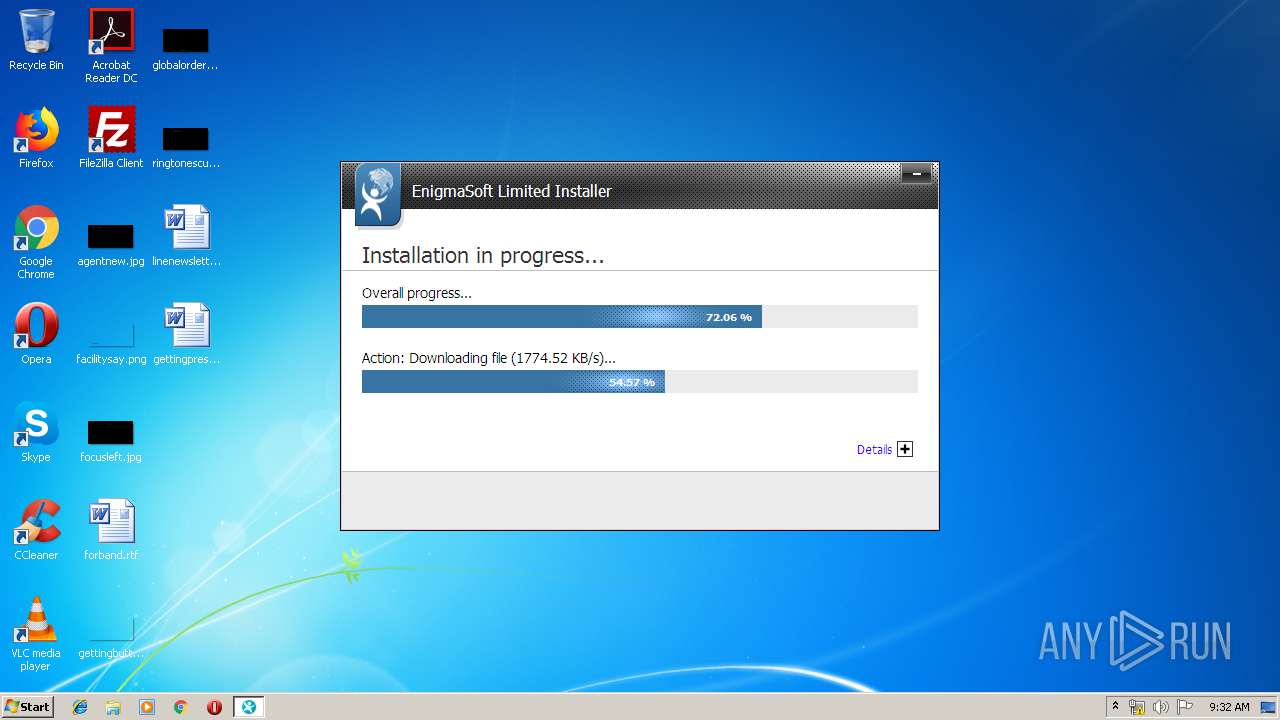Switch to EnigmaSoft installer taskbar button

(x=249, y=707)
